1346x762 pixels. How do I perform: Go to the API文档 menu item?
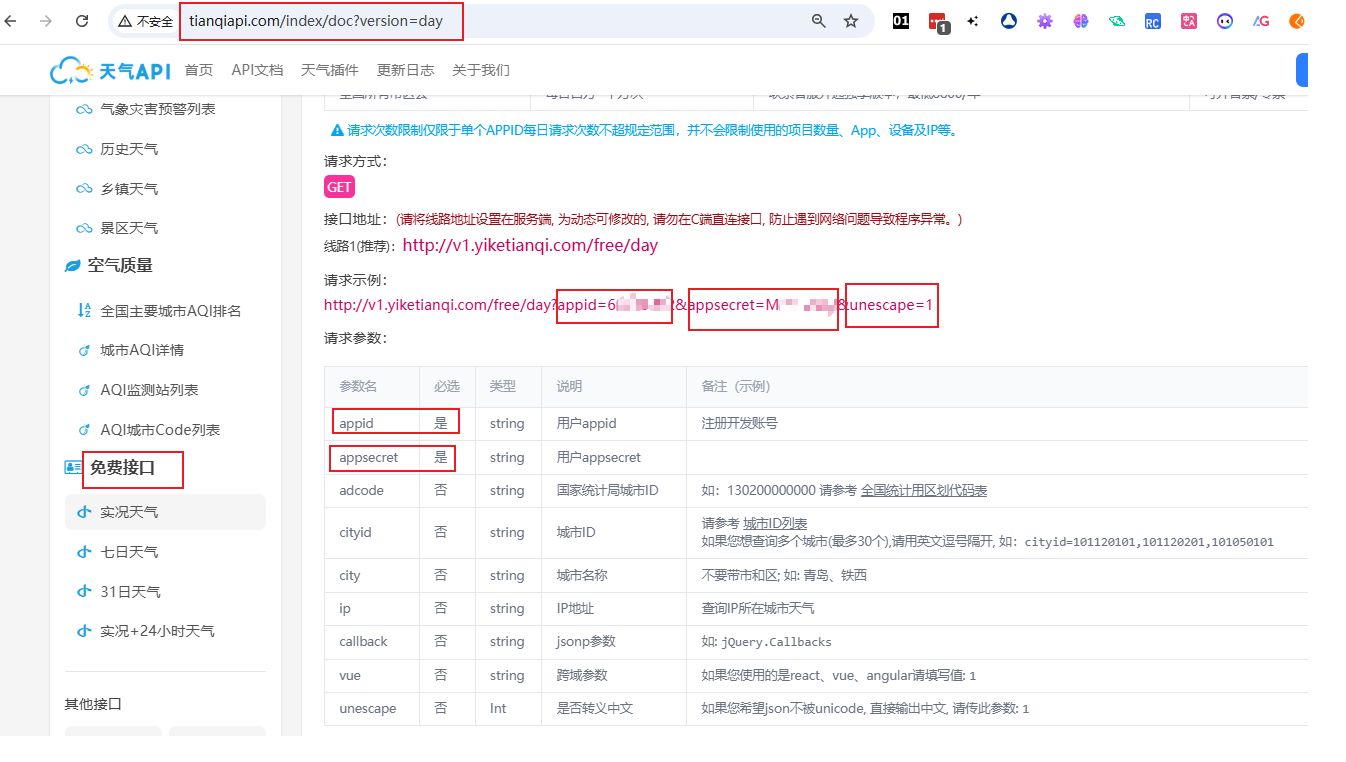point(257,70)
